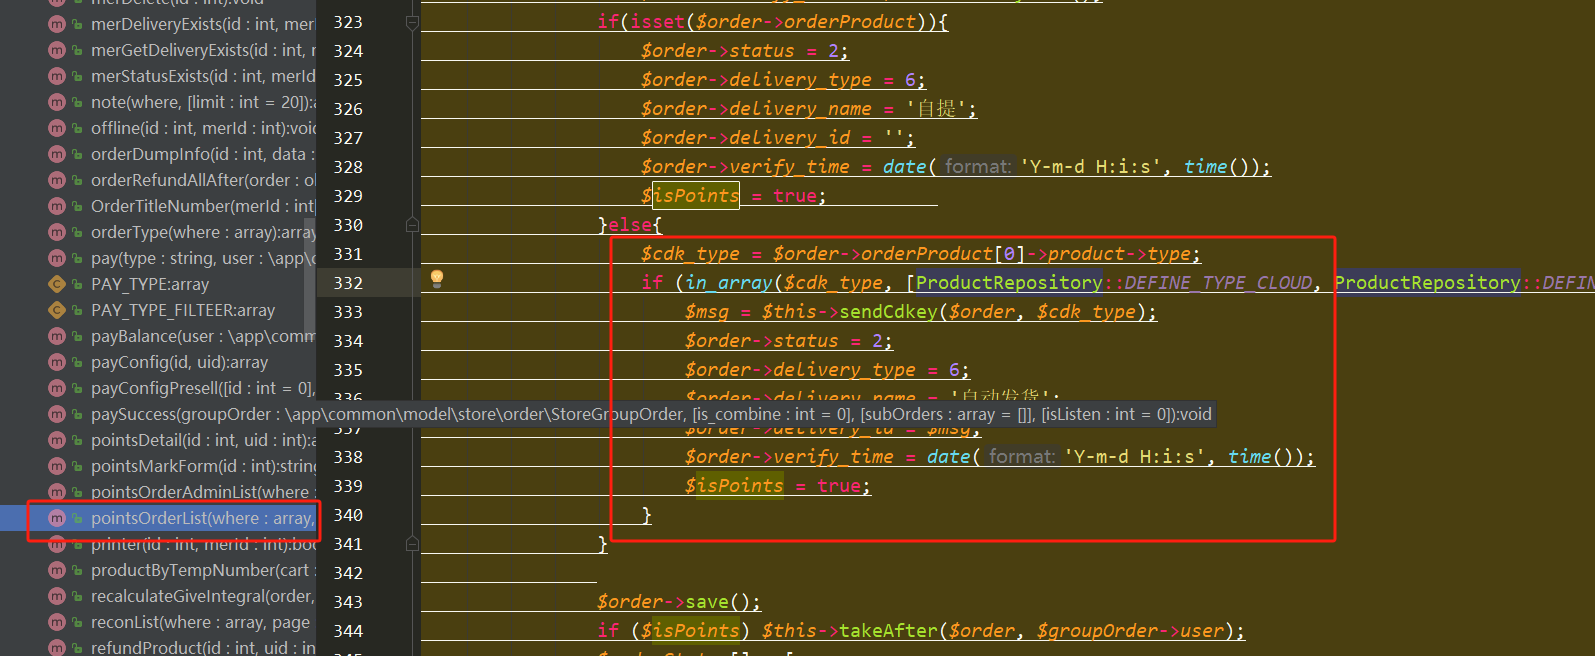The width and height of the screenshot is (1595, 656).
Task: Click line number 325 in the gutter
Action: click(x=348, y=80)
